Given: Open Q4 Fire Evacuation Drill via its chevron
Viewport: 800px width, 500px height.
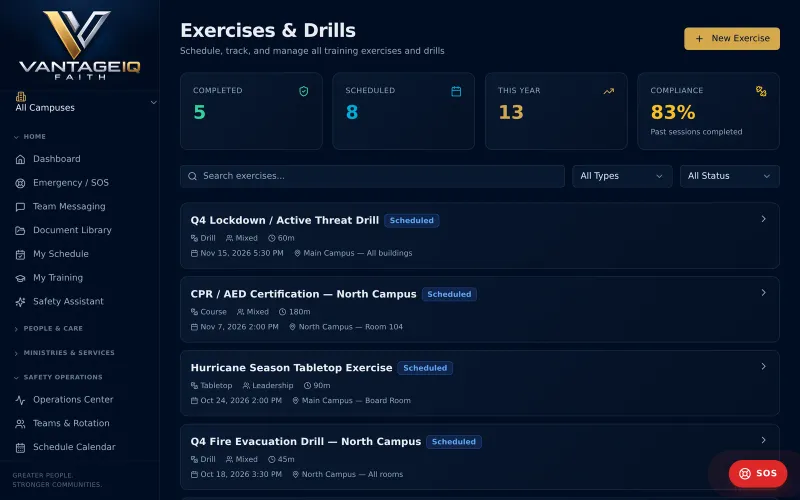Looking at the screenshot, I should [763, 440].
